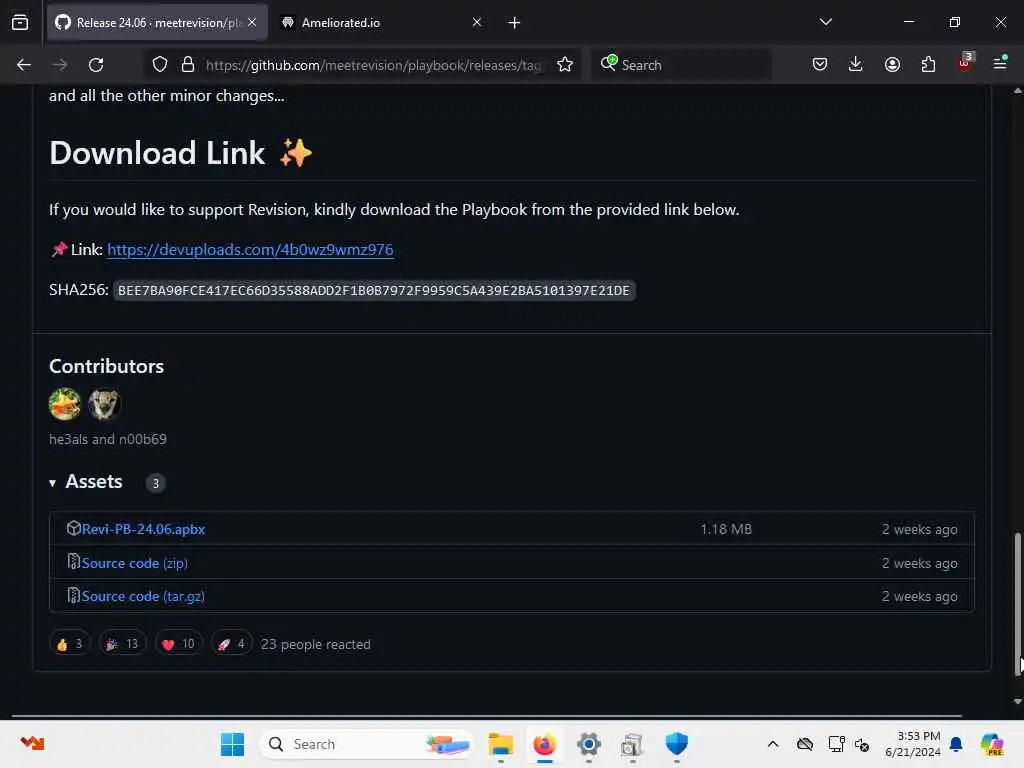Open the taskbar app next to Settings

point(632,744)
